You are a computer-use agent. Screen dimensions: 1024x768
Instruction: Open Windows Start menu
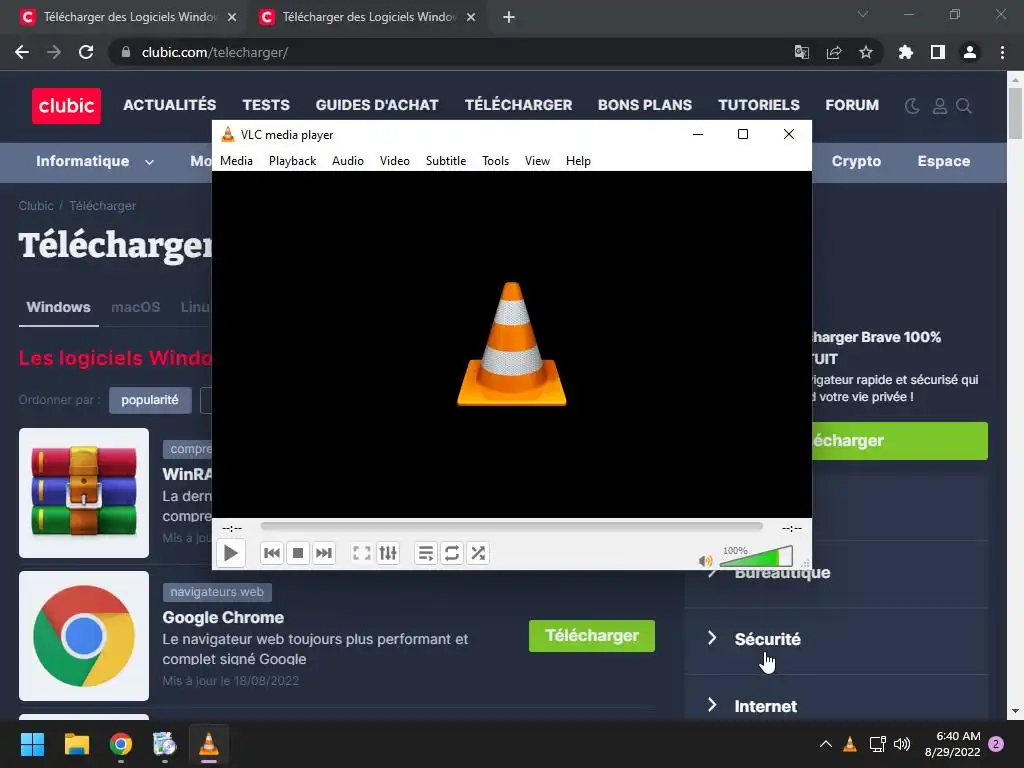(32, 744)
